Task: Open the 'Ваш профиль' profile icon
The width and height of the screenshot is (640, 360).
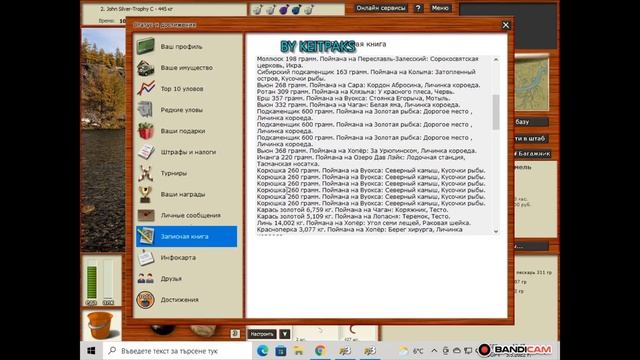Action: click(x=145, y=47)
